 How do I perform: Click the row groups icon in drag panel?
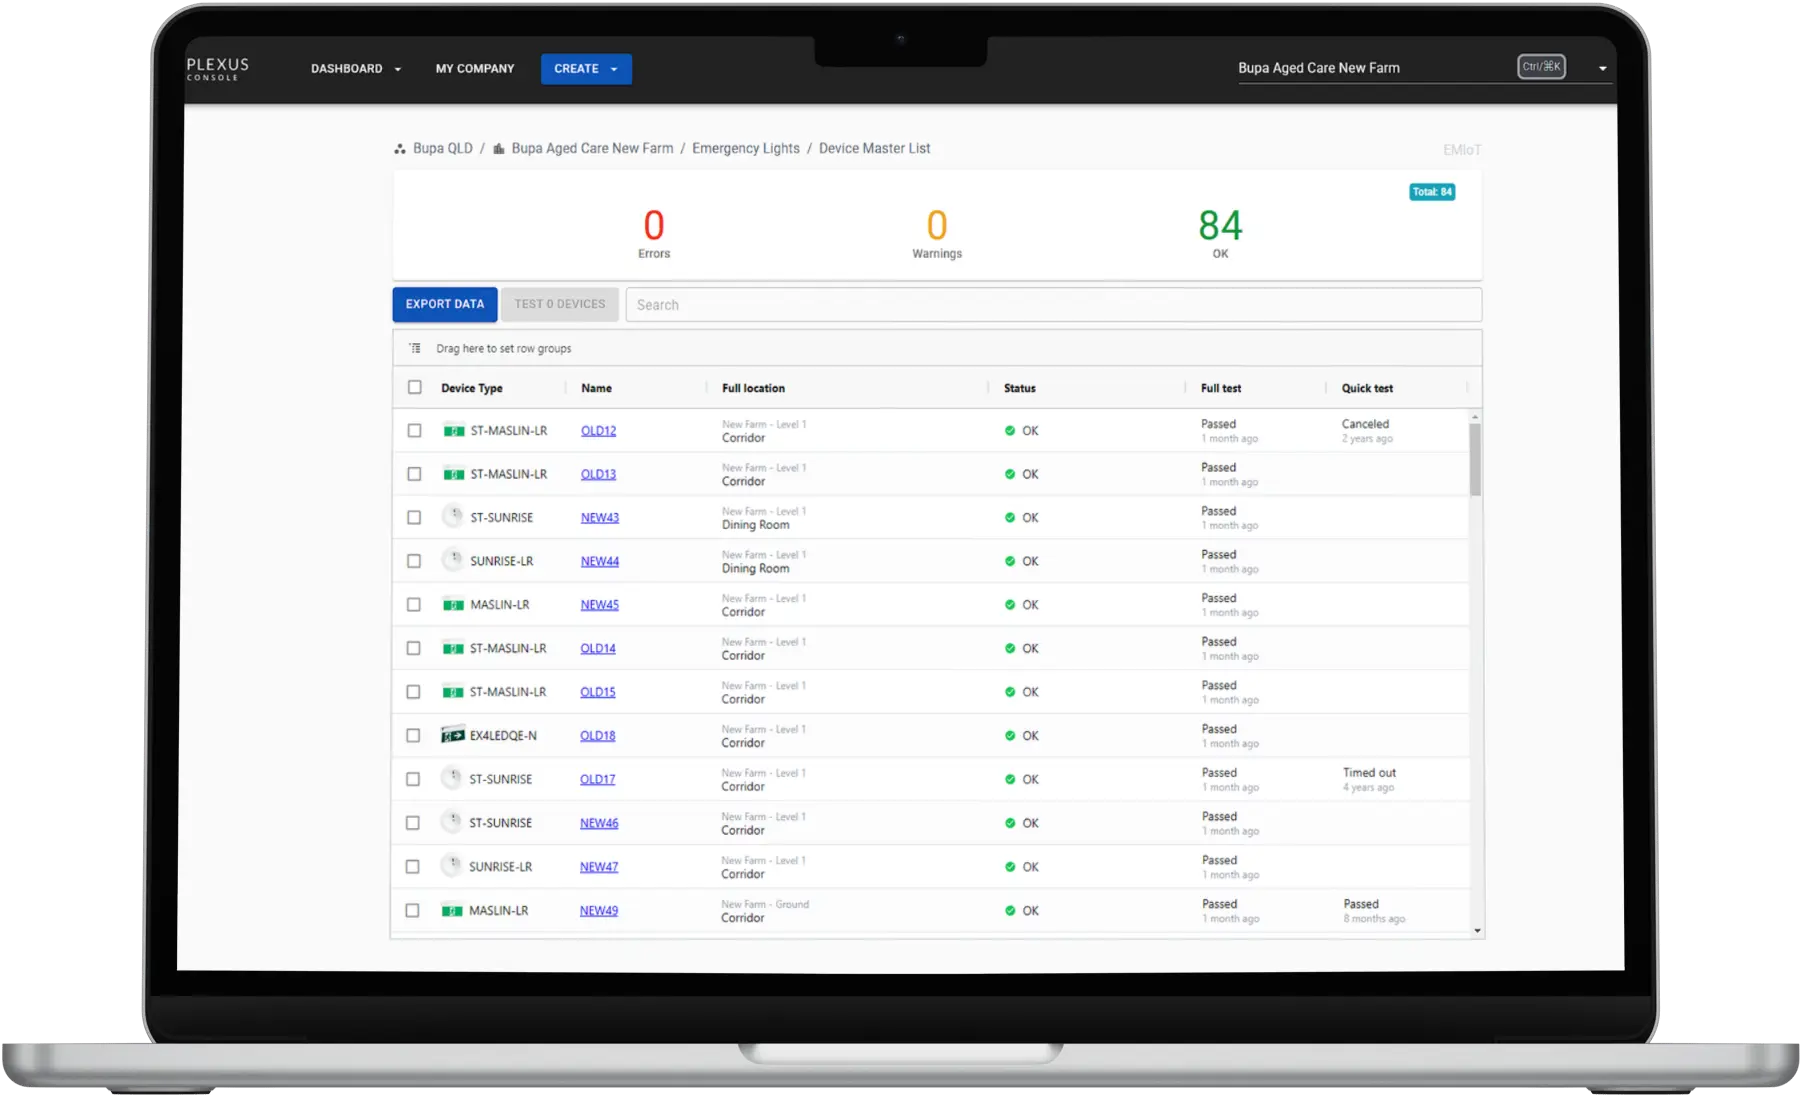(x=415, y=348)
